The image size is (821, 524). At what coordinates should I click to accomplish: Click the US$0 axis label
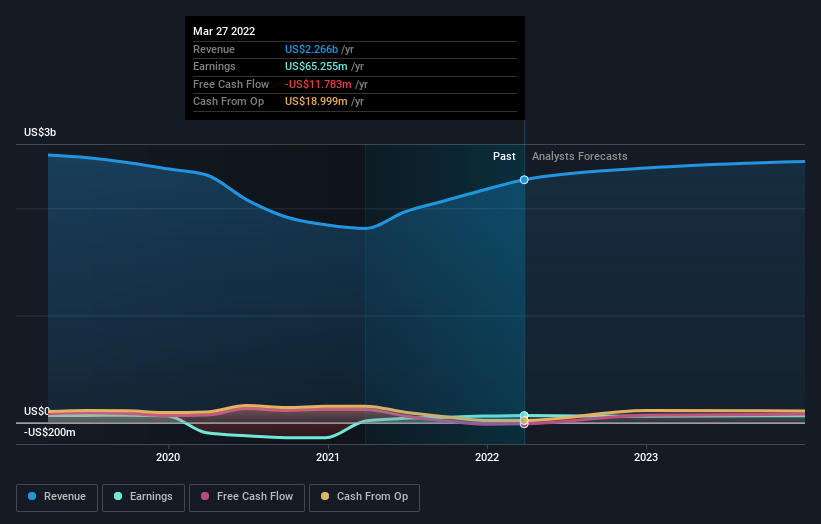tap(37, 411)
